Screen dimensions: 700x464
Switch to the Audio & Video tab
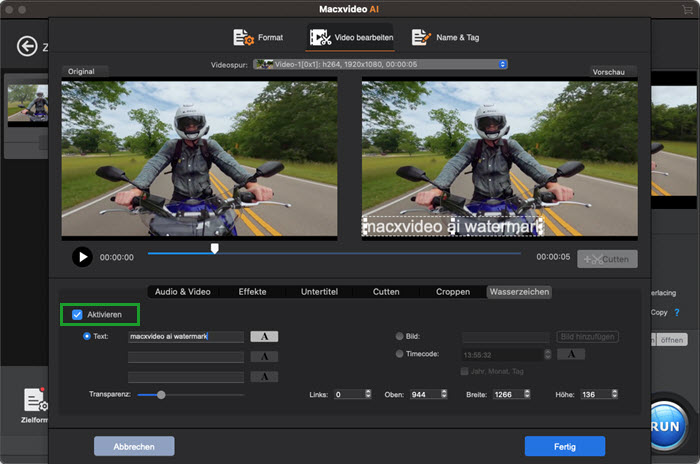(183, 292)
